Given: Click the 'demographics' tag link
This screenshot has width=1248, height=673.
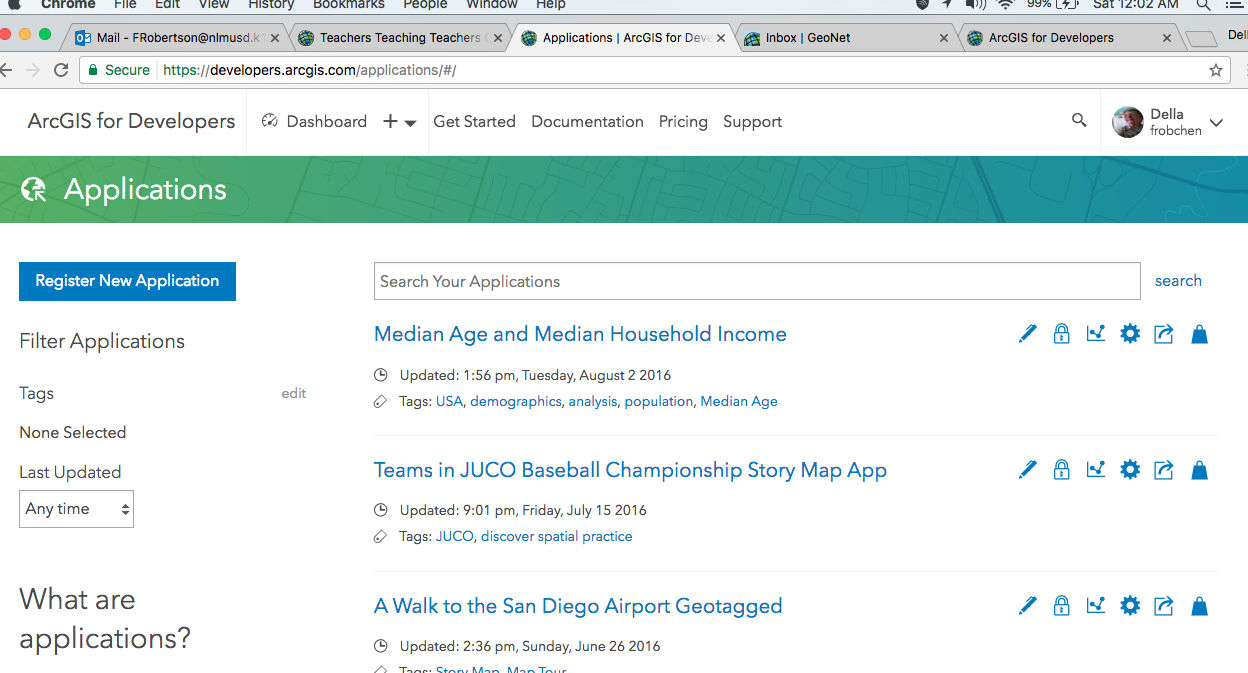Looking at the screenshot, I should (516, 401).
